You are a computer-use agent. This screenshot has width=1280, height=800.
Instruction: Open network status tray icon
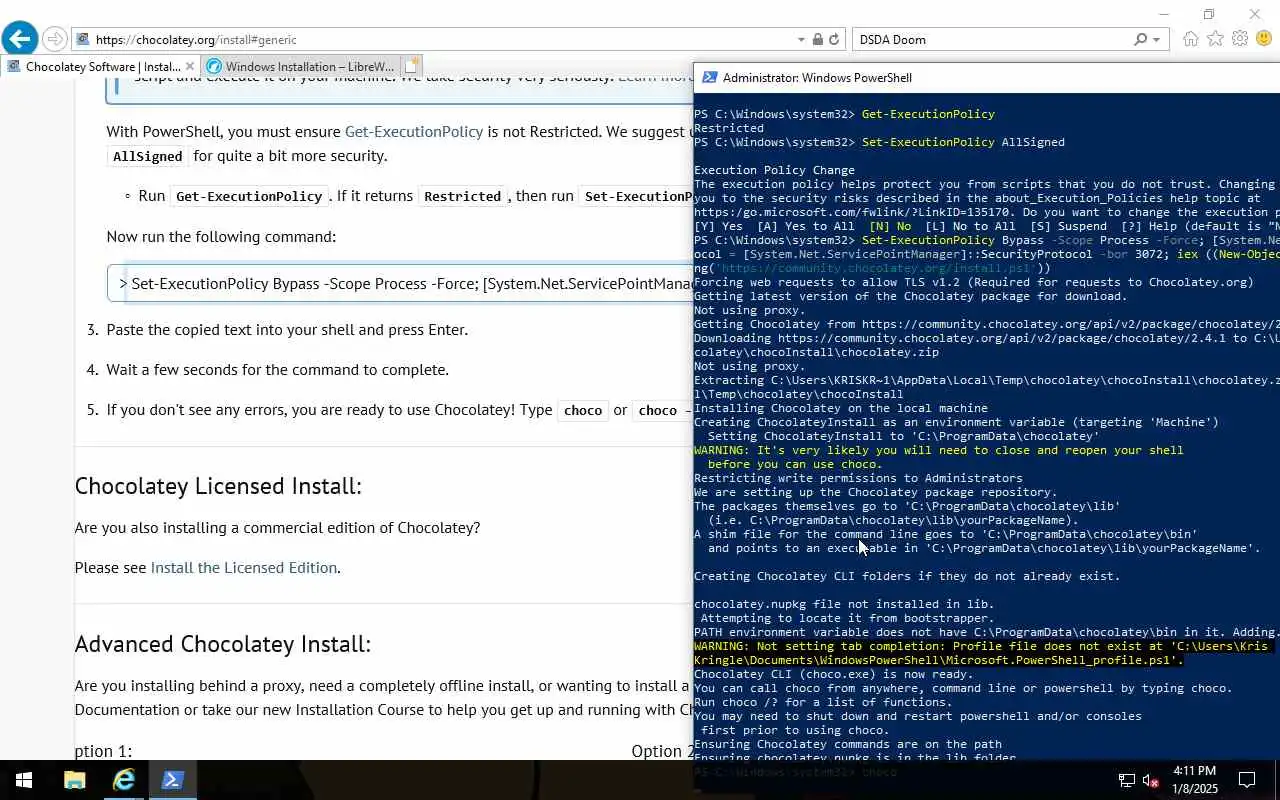pyautogui.click(x=1126, y=780)
